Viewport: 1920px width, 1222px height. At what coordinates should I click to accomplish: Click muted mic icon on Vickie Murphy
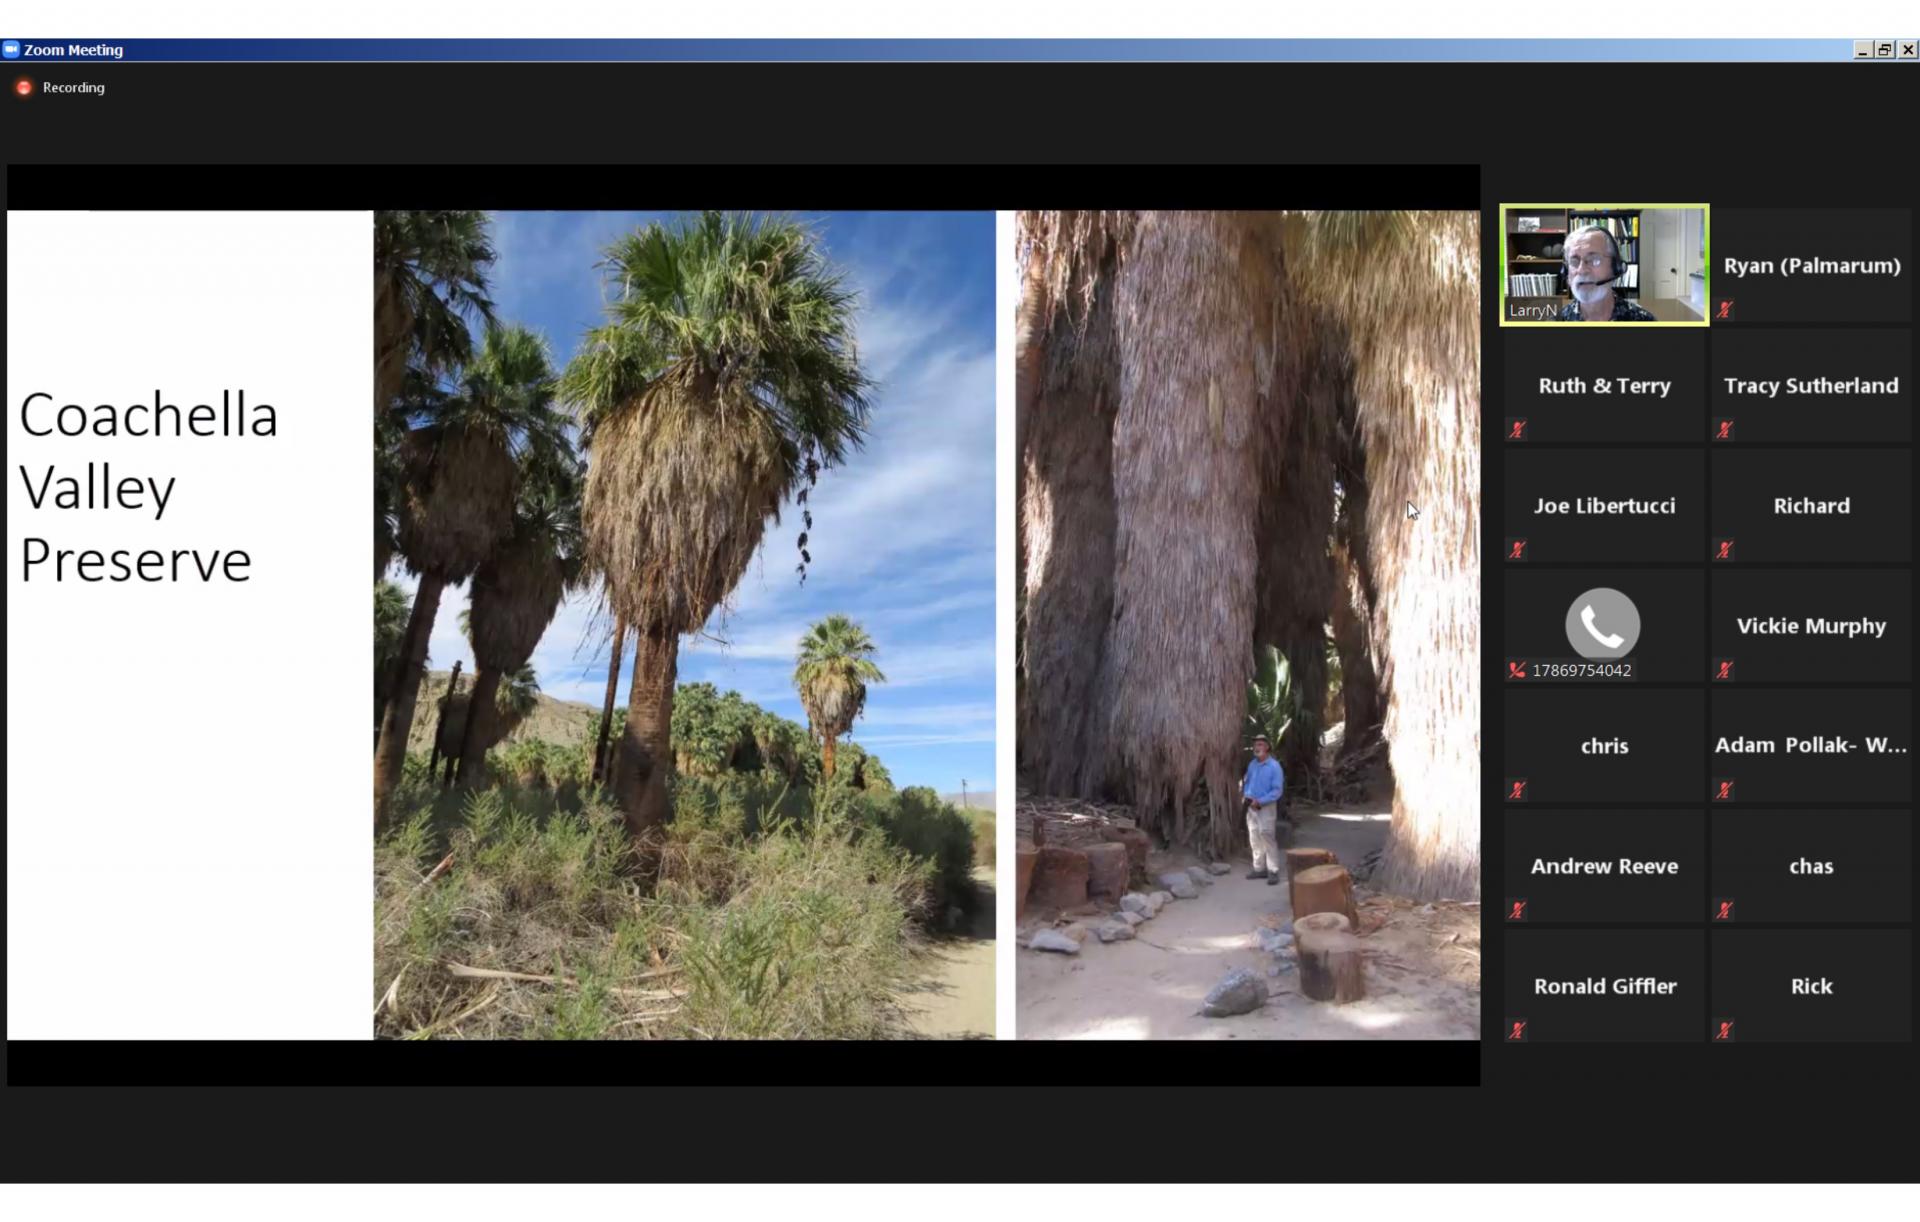1725,670
